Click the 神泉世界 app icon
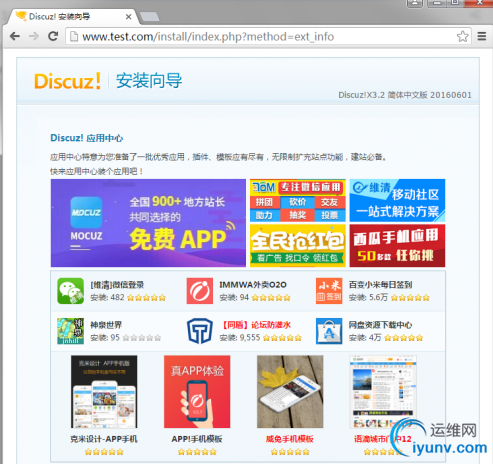The width and height of the screenshot is (493, 464). (x=70, y=331)
